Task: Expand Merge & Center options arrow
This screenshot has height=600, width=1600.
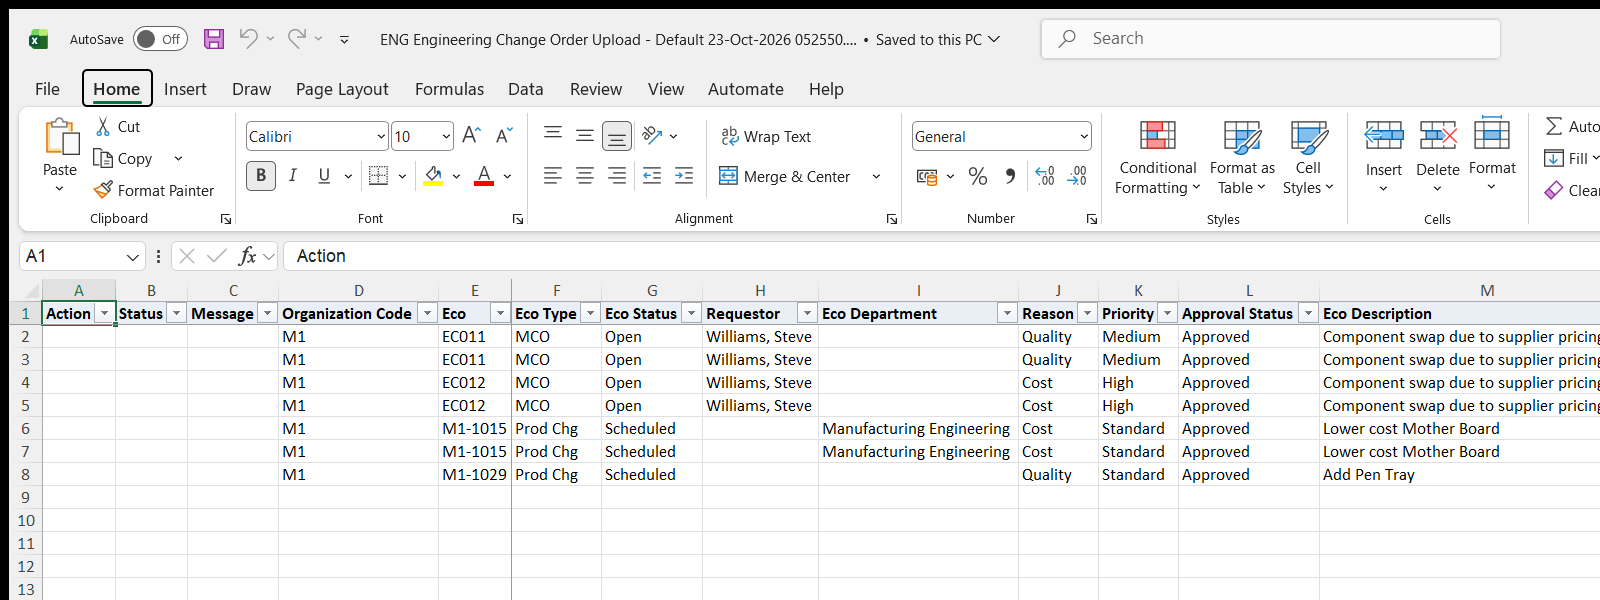Action: pos(876,177)
